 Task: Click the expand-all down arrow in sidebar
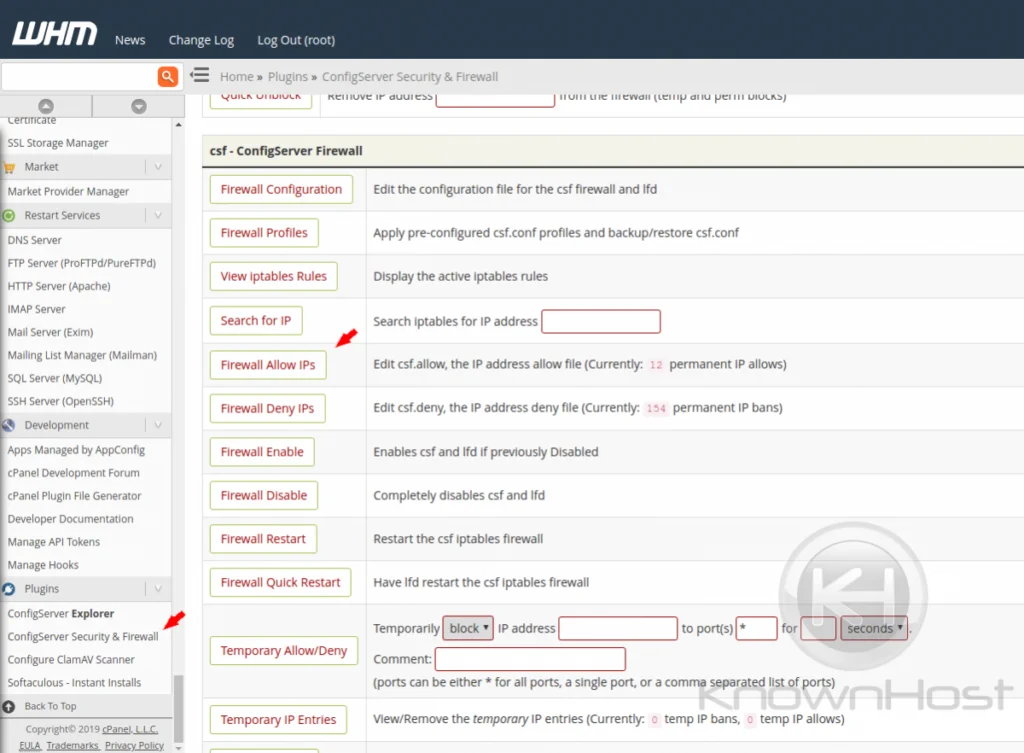click(x=138, y=106)
